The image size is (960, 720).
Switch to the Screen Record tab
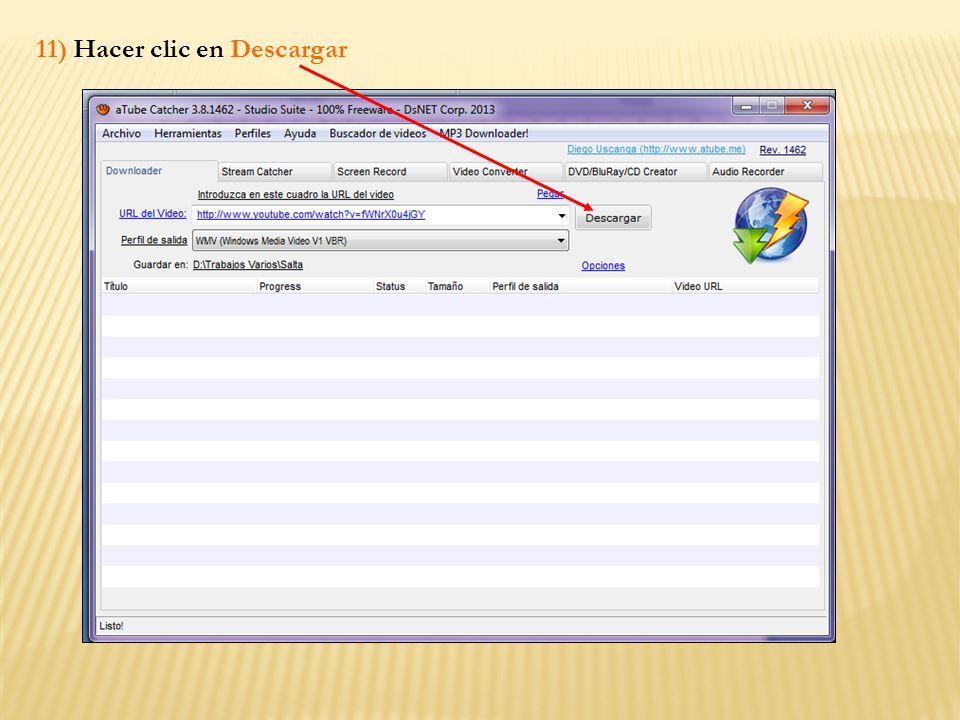pyautogui.click(x=390, y=172)
